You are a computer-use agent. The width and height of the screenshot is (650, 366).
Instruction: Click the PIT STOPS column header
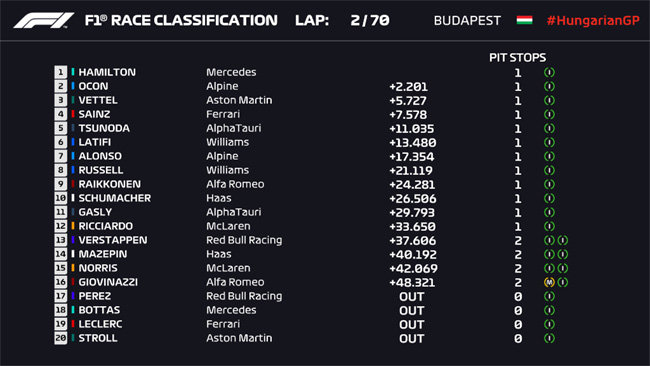click(517, 57)
